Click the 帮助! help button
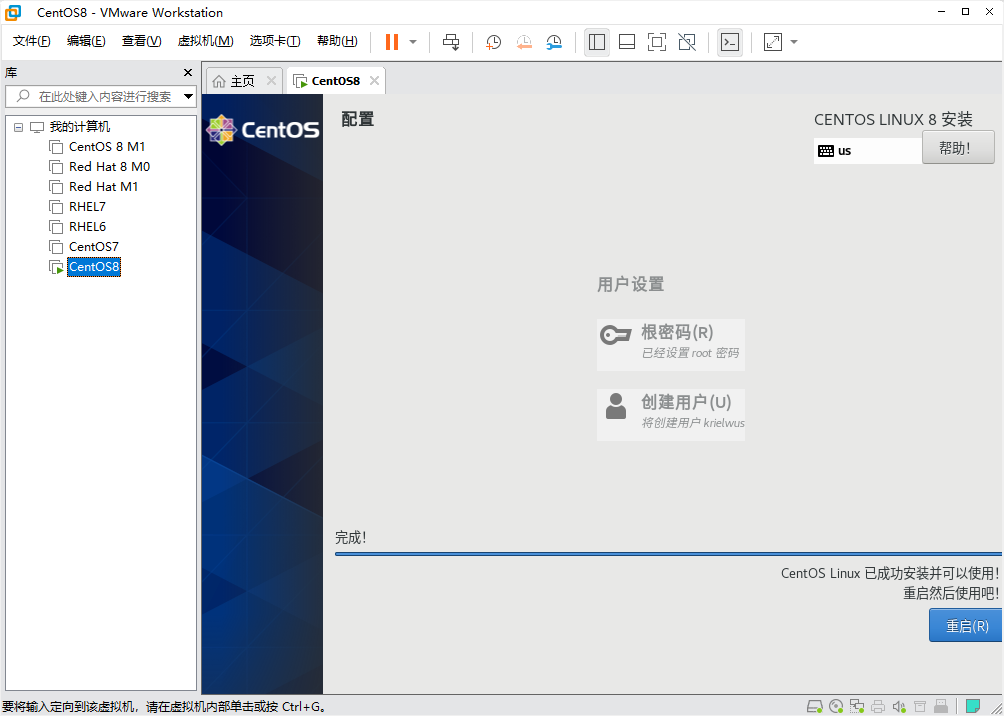 coord(958,147)
